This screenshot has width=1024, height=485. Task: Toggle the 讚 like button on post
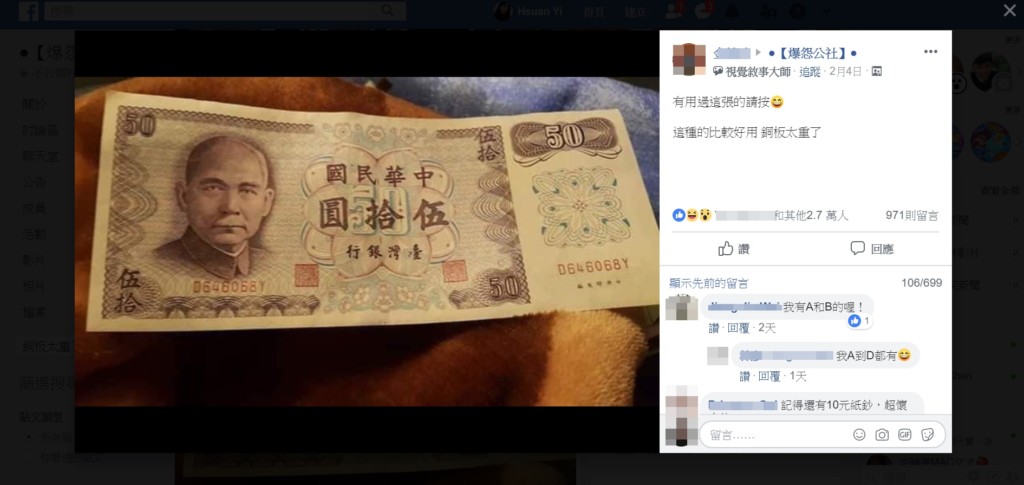pos(733,249)
